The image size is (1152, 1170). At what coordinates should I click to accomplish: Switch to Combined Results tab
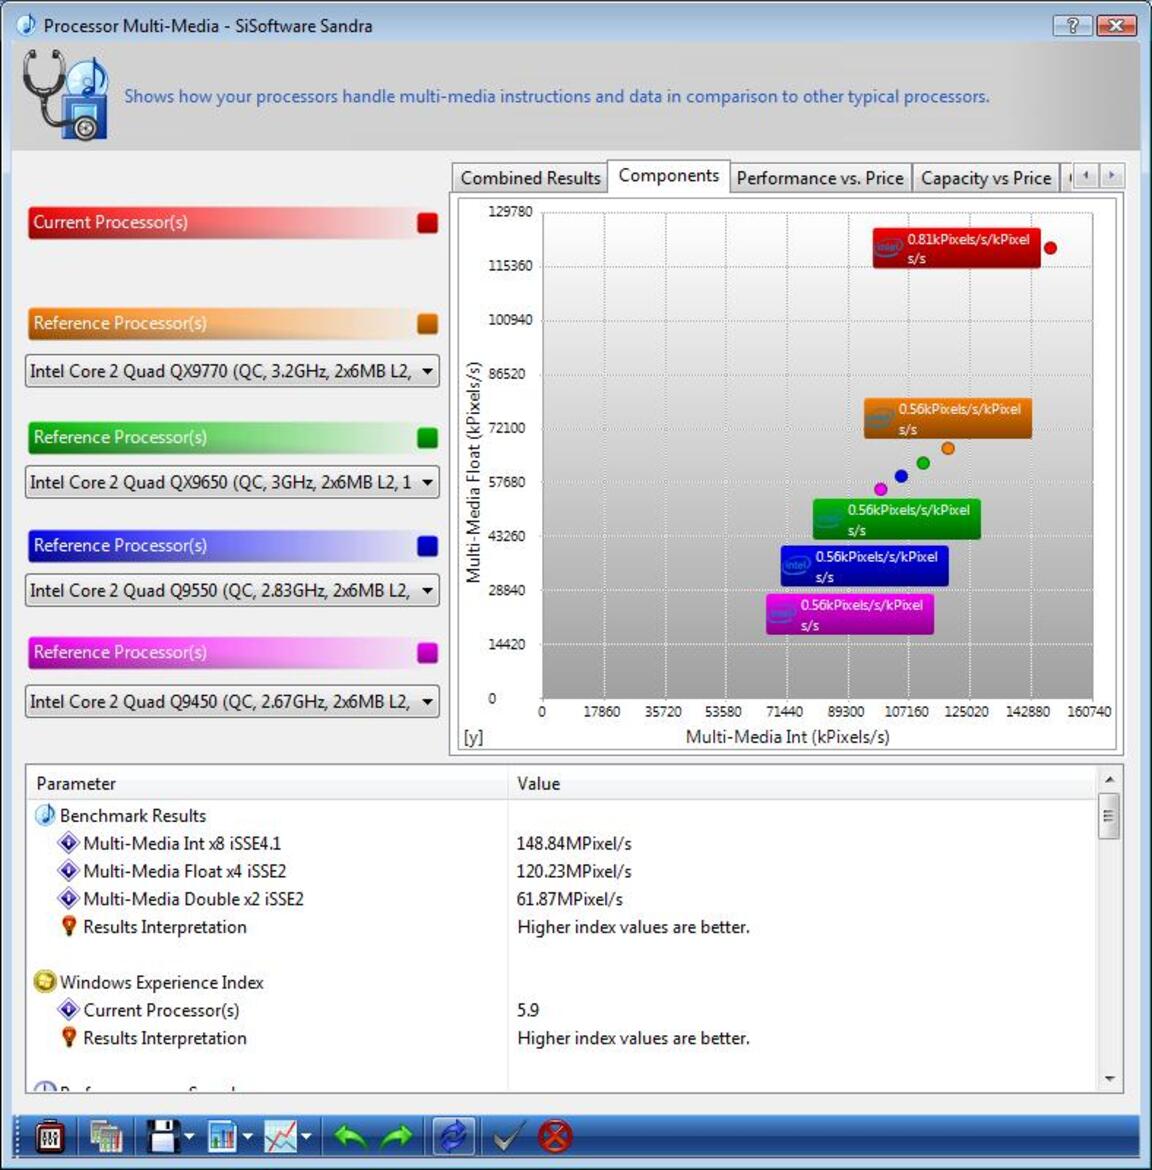pos(530,178)
